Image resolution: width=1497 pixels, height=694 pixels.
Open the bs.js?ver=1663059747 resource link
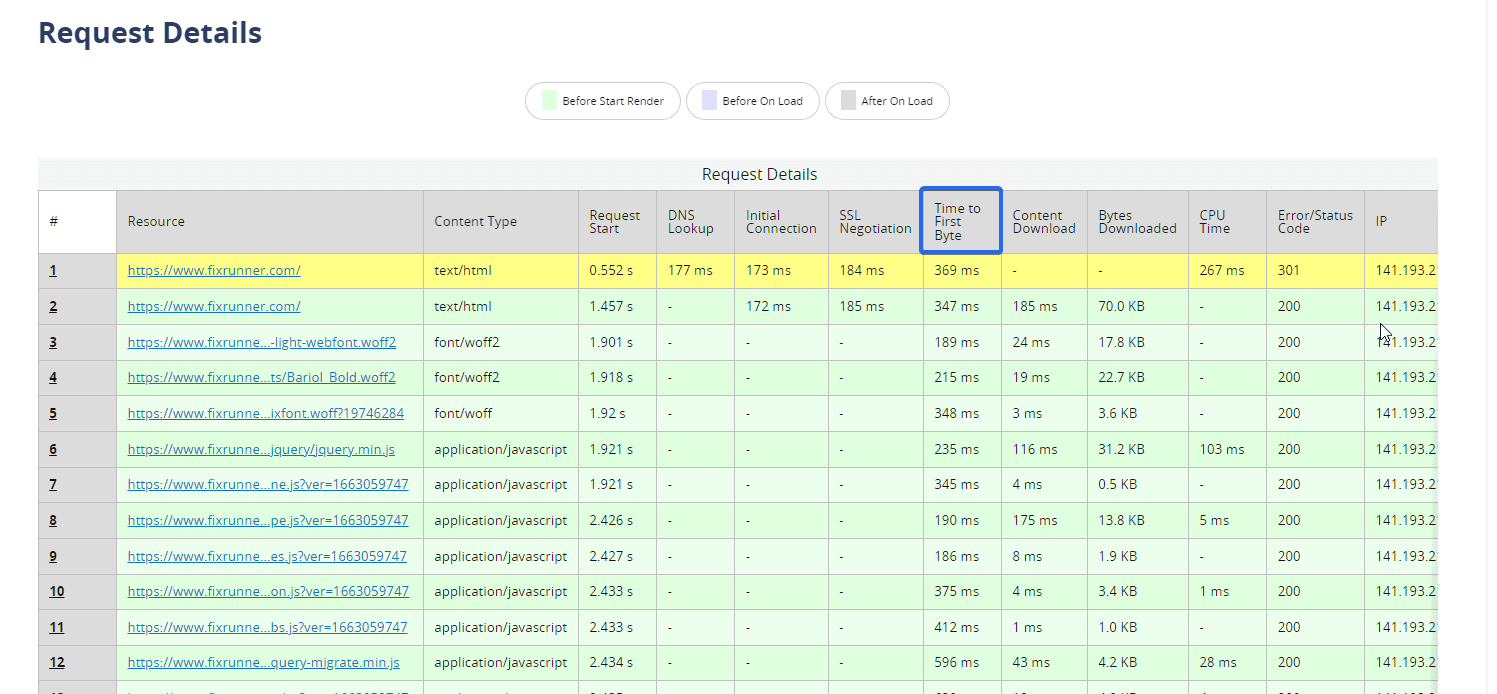coord(268,627)
